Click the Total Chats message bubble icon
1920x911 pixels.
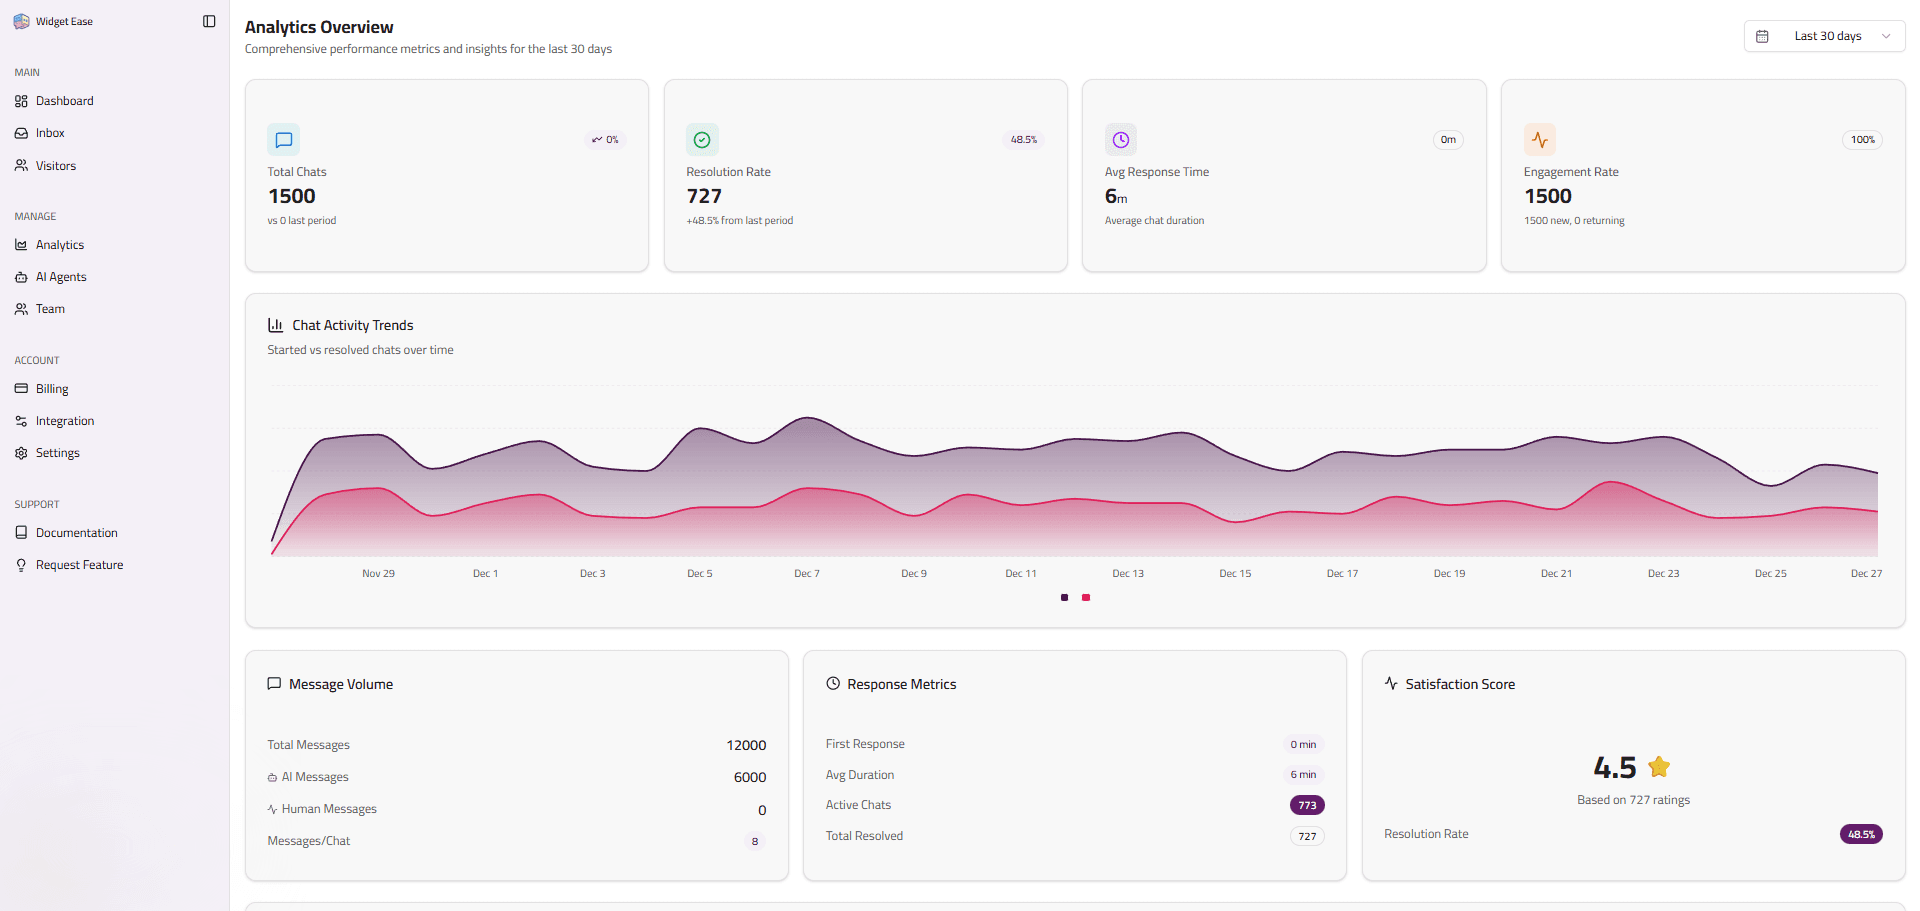pyautogui.click(x=284, y=140)
